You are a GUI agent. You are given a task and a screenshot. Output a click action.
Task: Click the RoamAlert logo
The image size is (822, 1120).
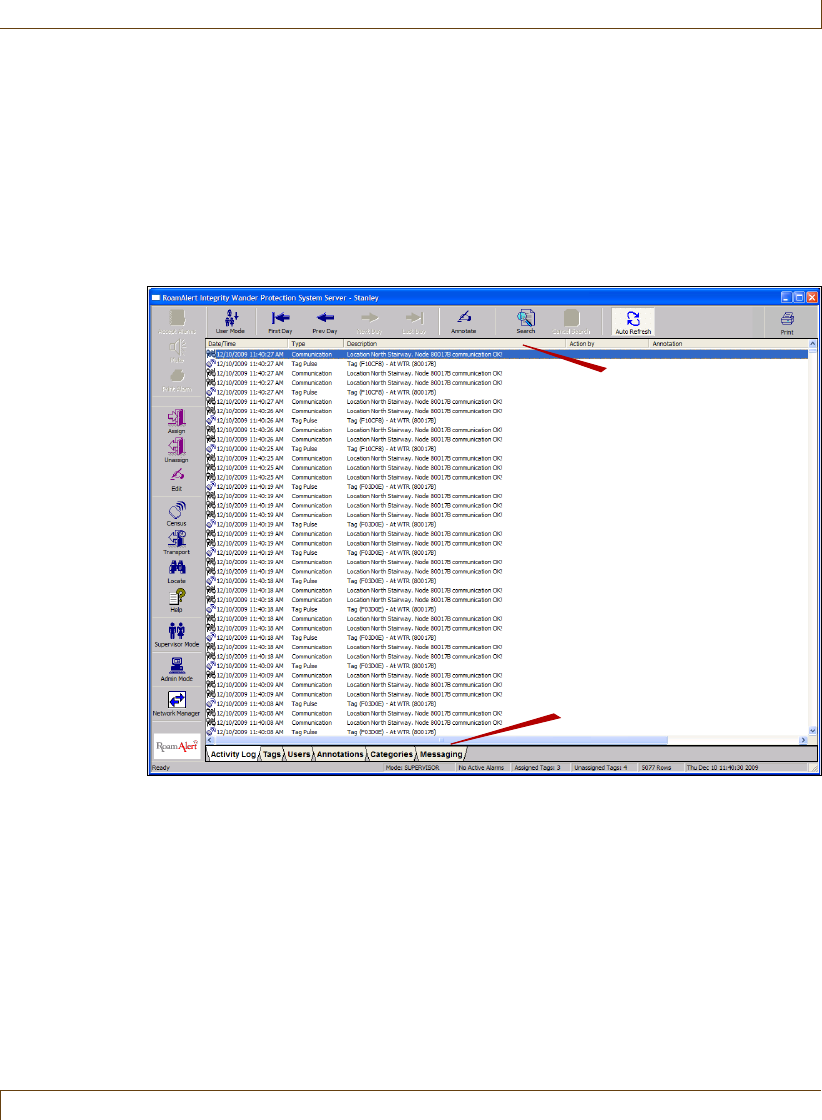pyautogui.click(x=177, y=746)
